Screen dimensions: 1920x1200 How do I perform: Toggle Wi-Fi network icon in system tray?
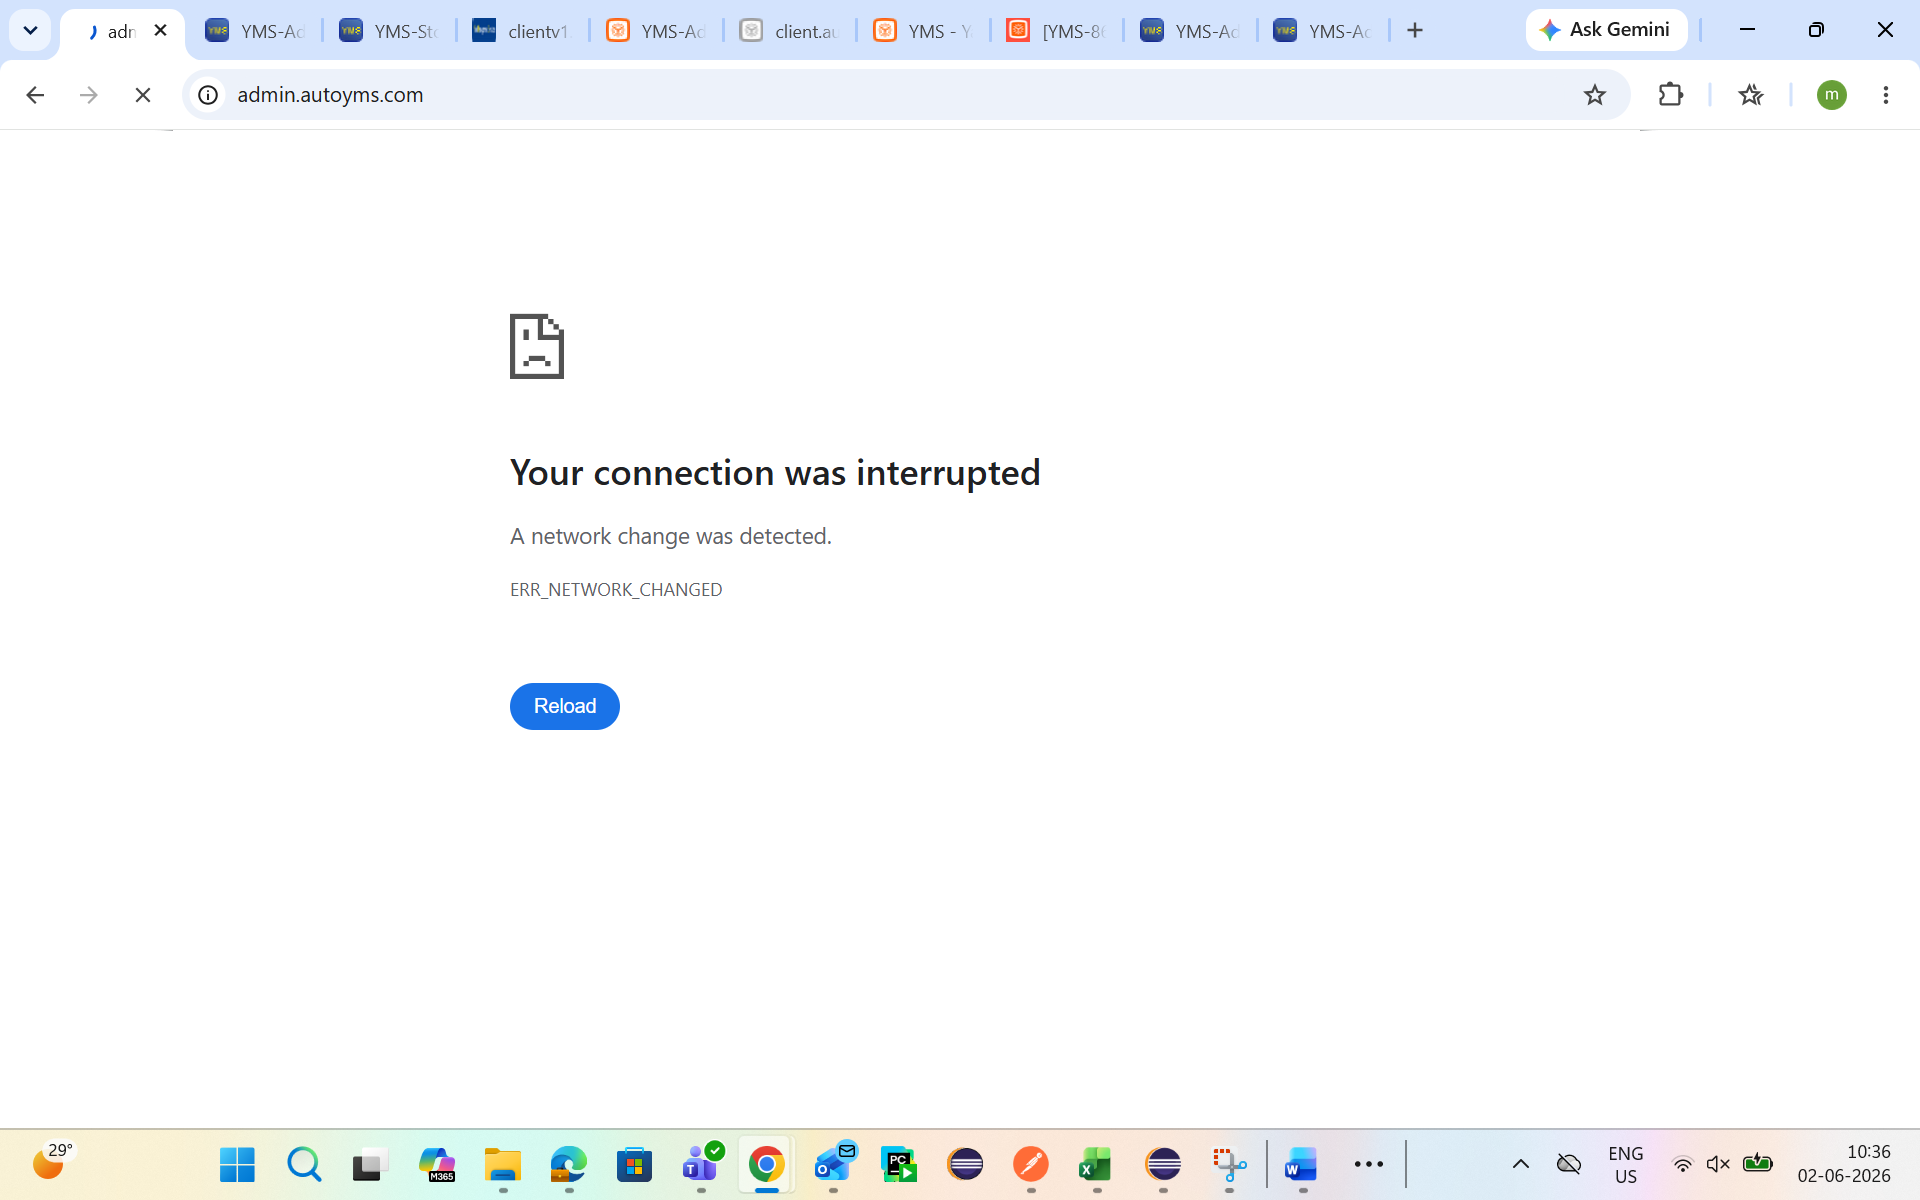click(1683, 1164)
